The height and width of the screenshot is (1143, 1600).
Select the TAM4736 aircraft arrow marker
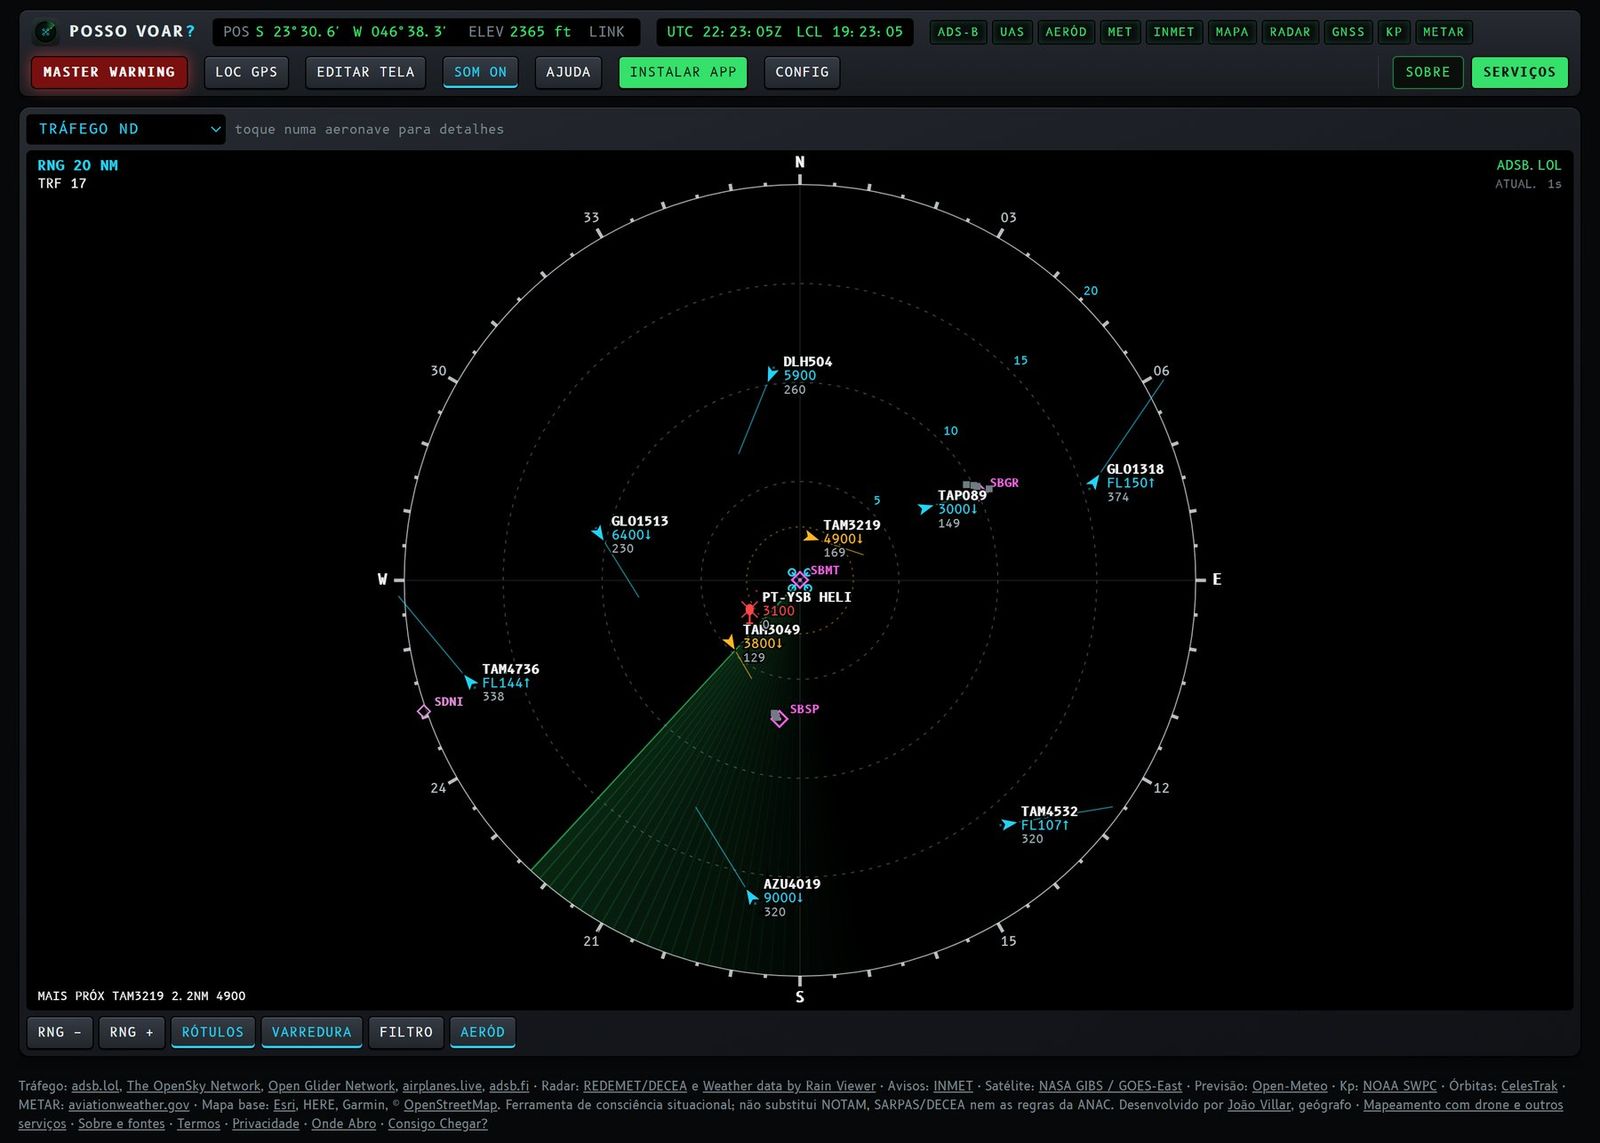point(469,682)
